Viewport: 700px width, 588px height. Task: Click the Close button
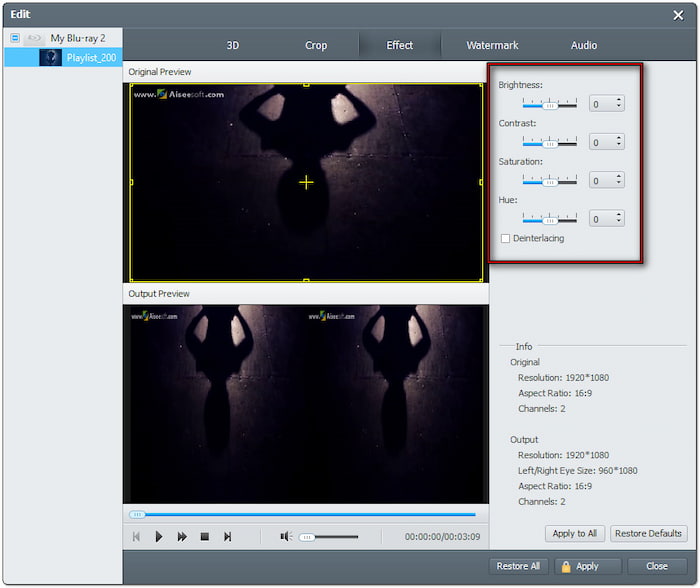tap(657, 566)
